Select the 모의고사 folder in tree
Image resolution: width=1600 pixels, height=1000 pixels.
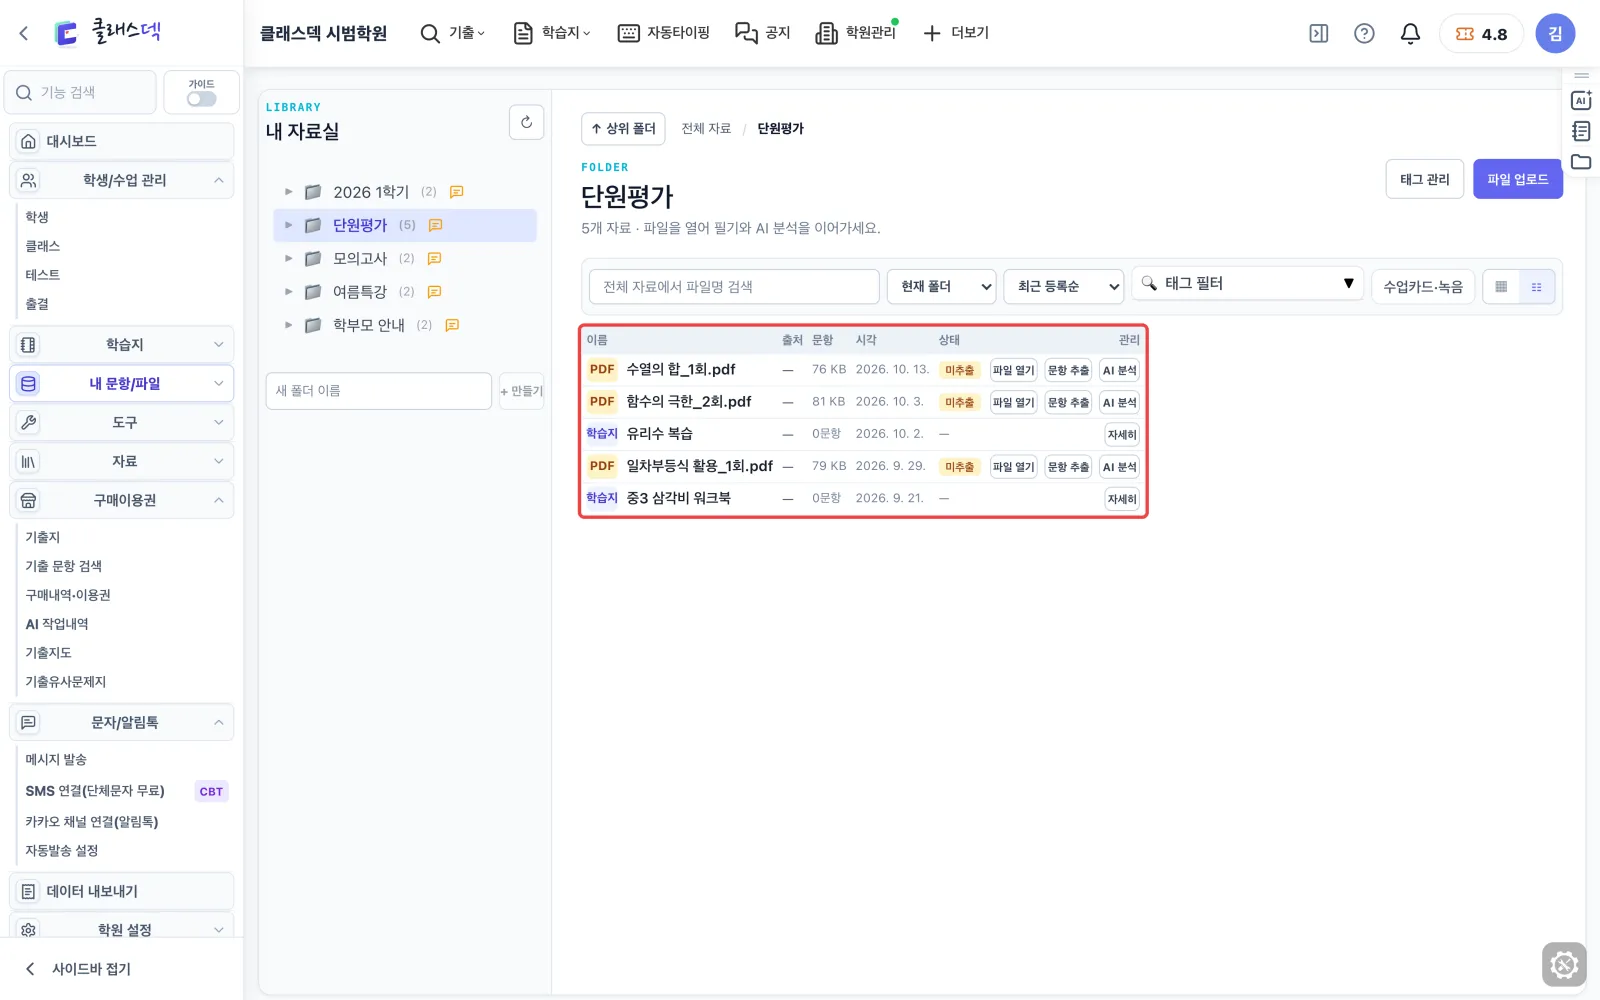click(x=404, y=259)
